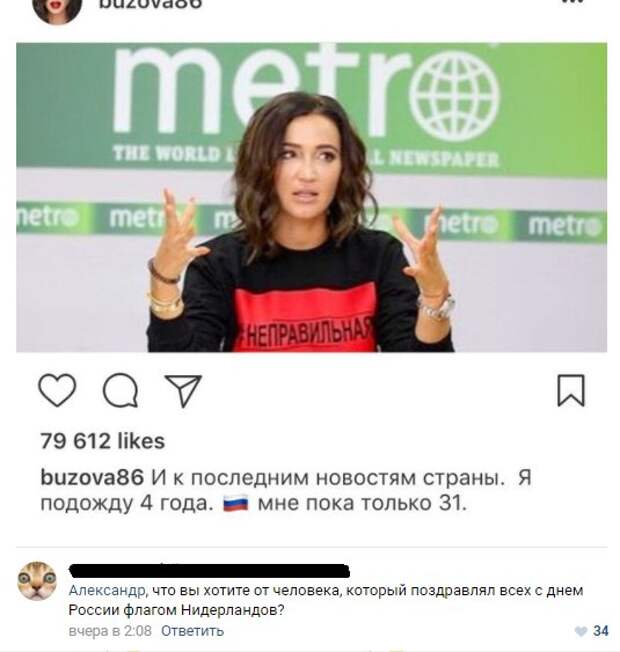
Task: Click the blacked-out commenter name
Action: tap(209, 570)
